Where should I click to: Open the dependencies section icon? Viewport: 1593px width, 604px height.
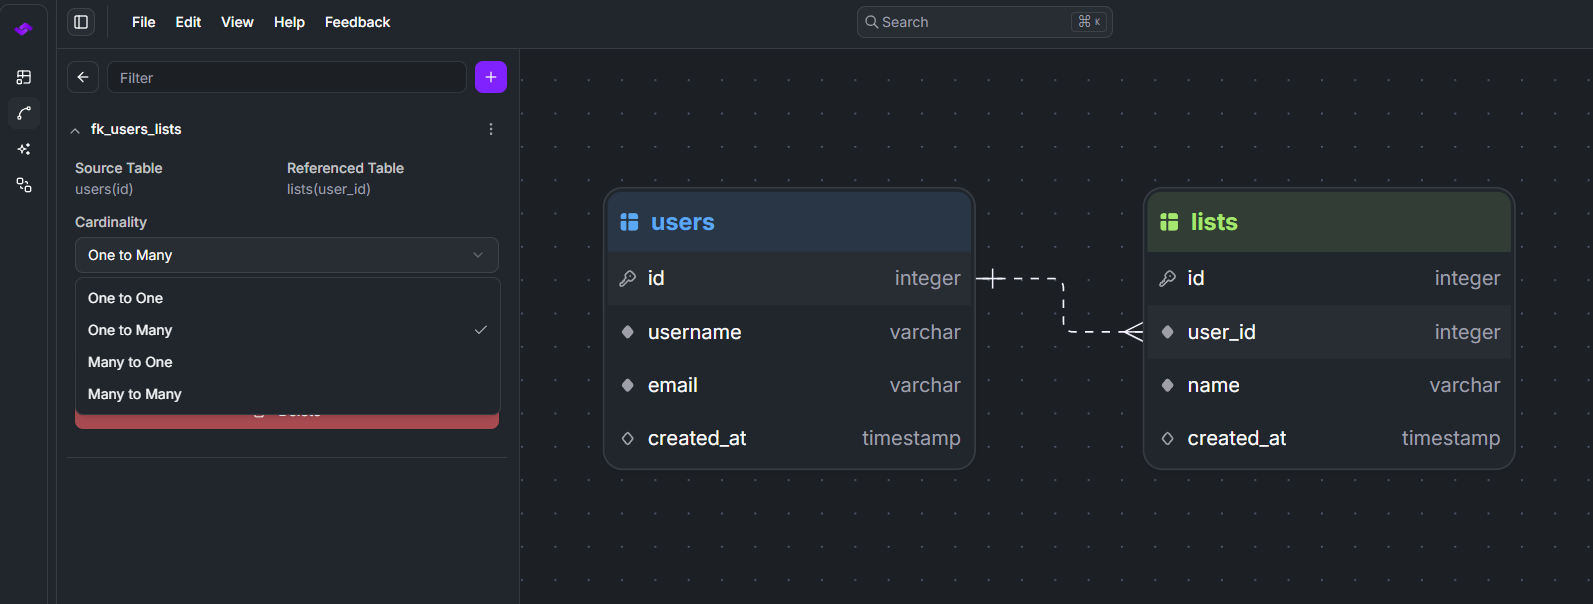(24, 185)
